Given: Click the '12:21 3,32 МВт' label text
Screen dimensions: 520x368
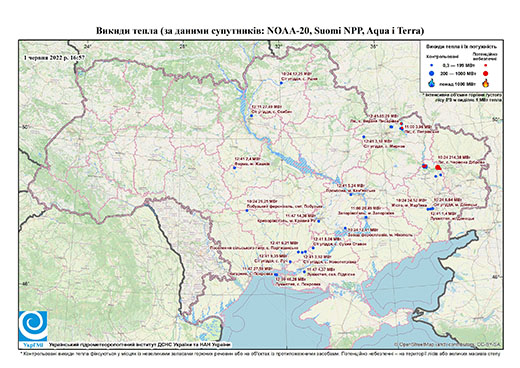Looking at the screenshot, I should (318, 257).
